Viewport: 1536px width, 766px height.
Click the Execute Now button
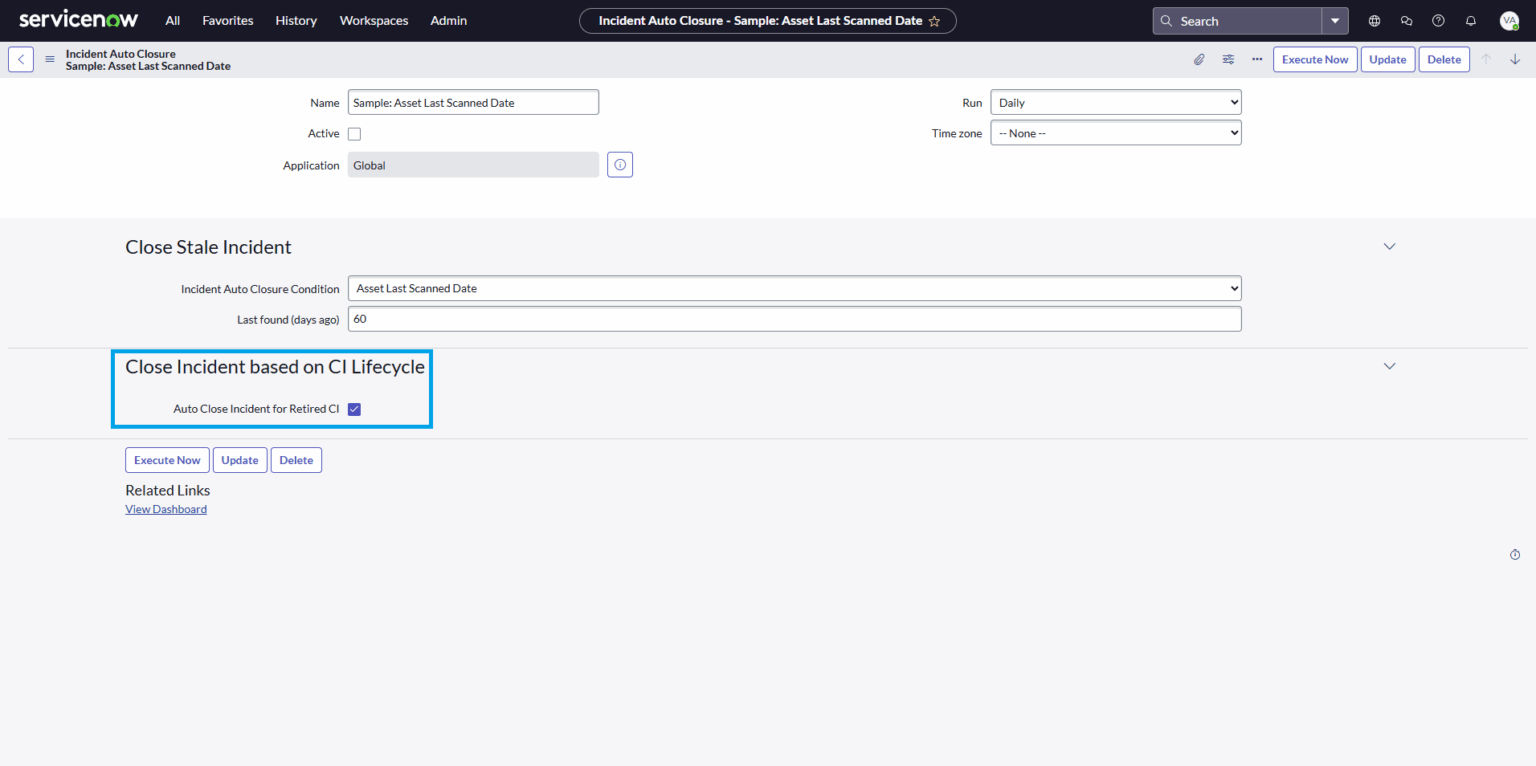1314,59
